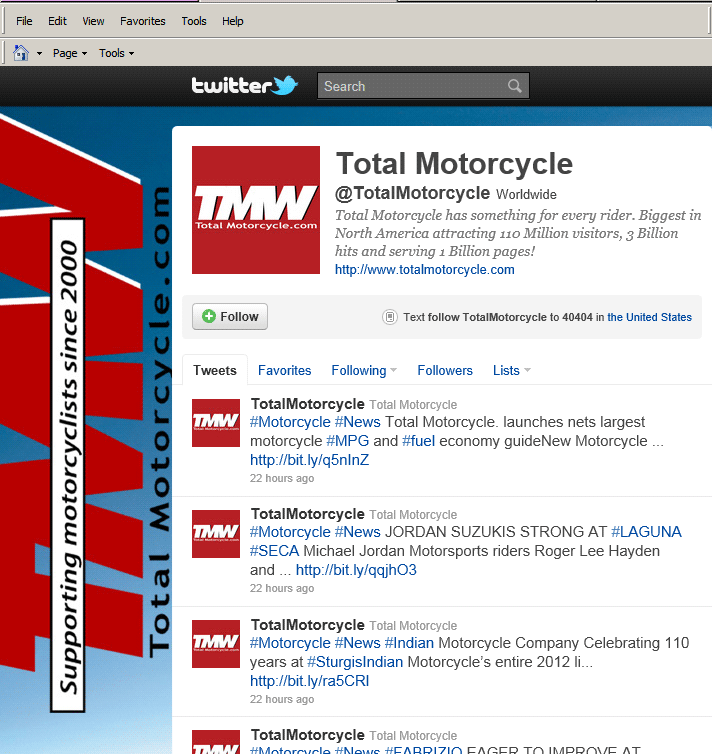Visit http://www.totalmotorcycle.com link

tap(425, 270)
